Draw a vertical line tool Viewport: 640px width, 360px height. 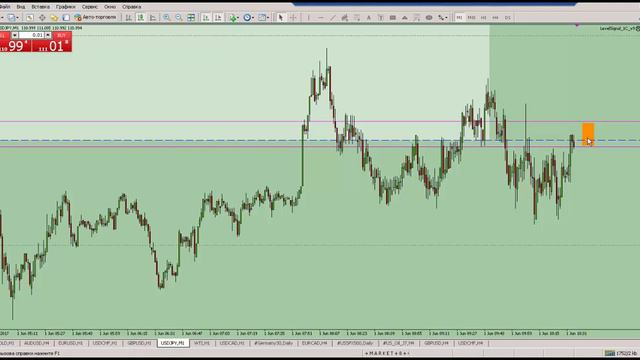coord(309,18)
